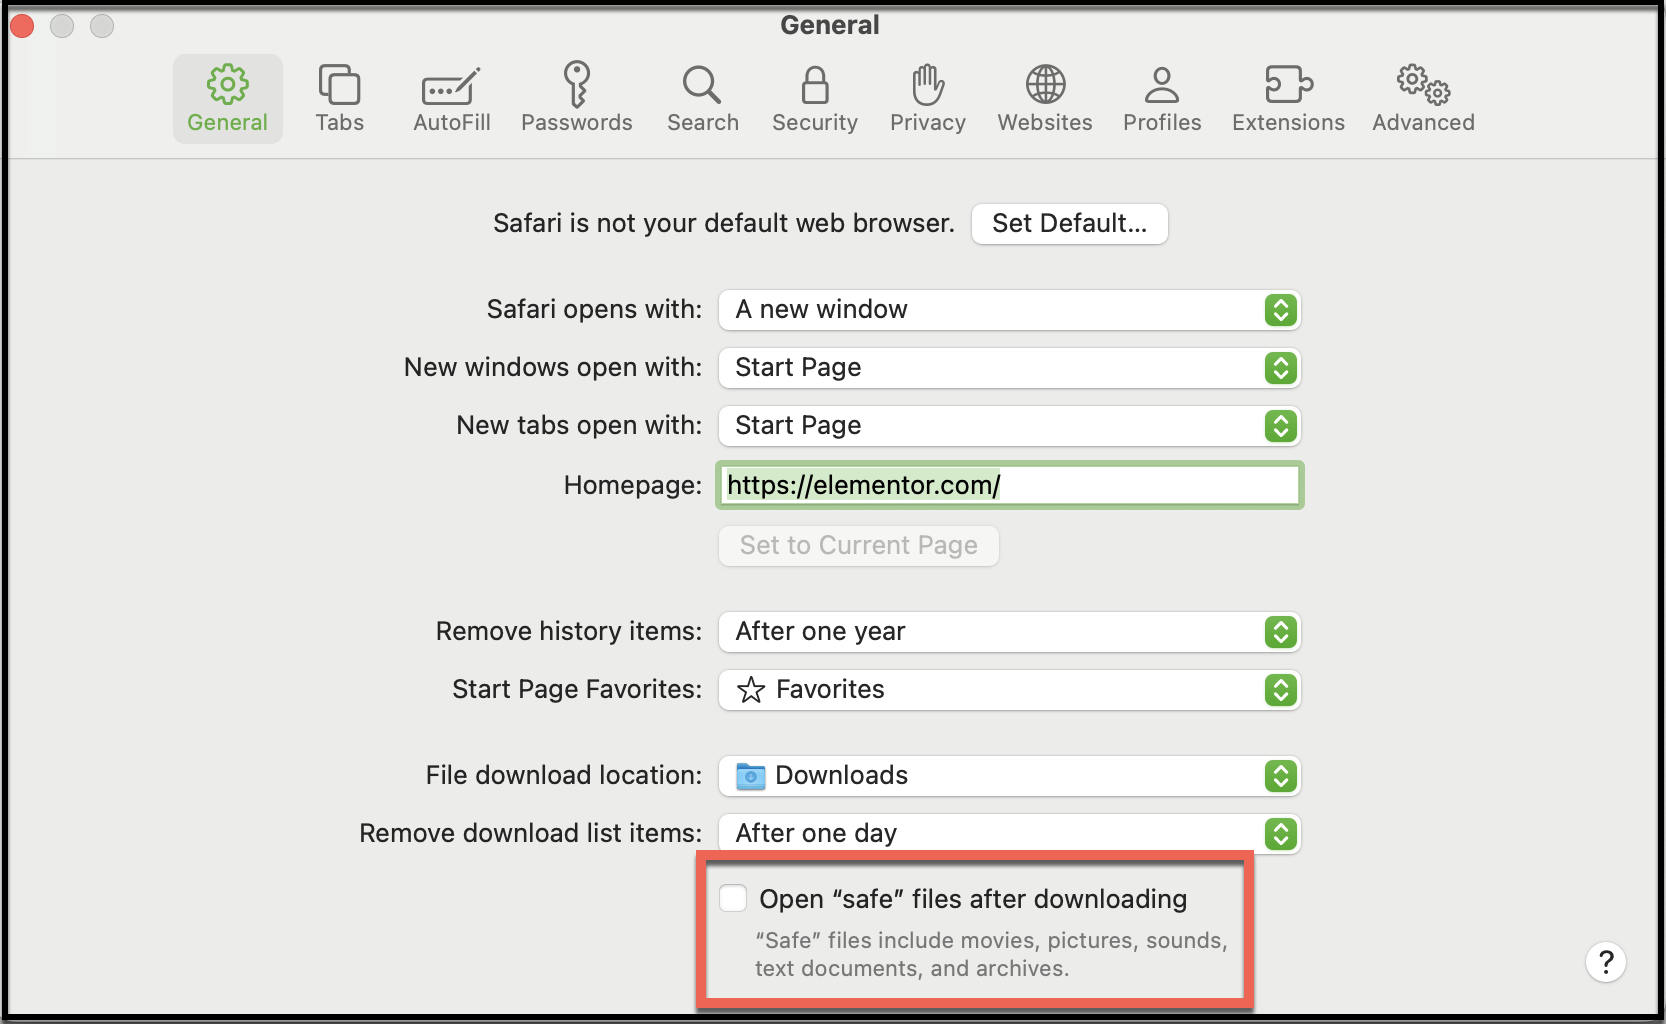Viewport: 1666px width, 1024px height.
Task: Open the Websites globe preferences
Action: pyautogui.click(x=1045, y=99)
